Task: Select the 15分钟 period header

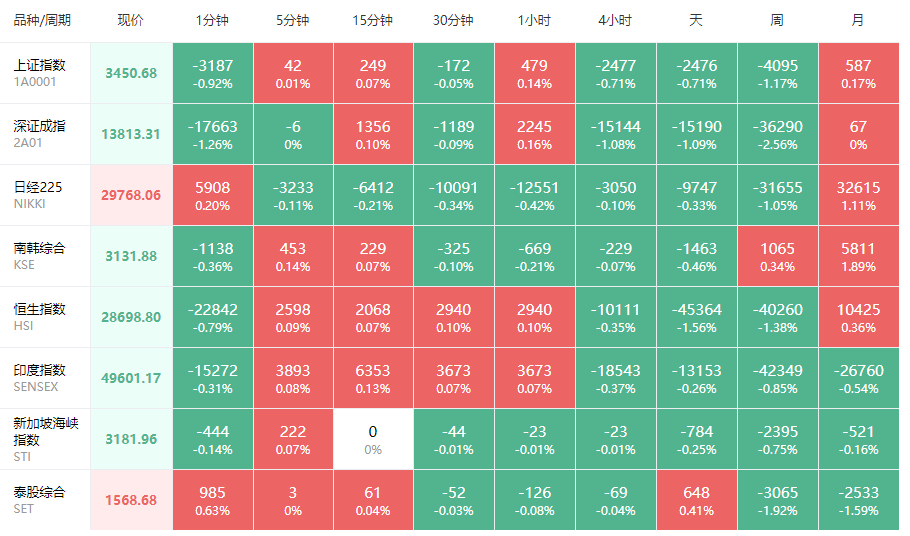Action: pos(373,21)
